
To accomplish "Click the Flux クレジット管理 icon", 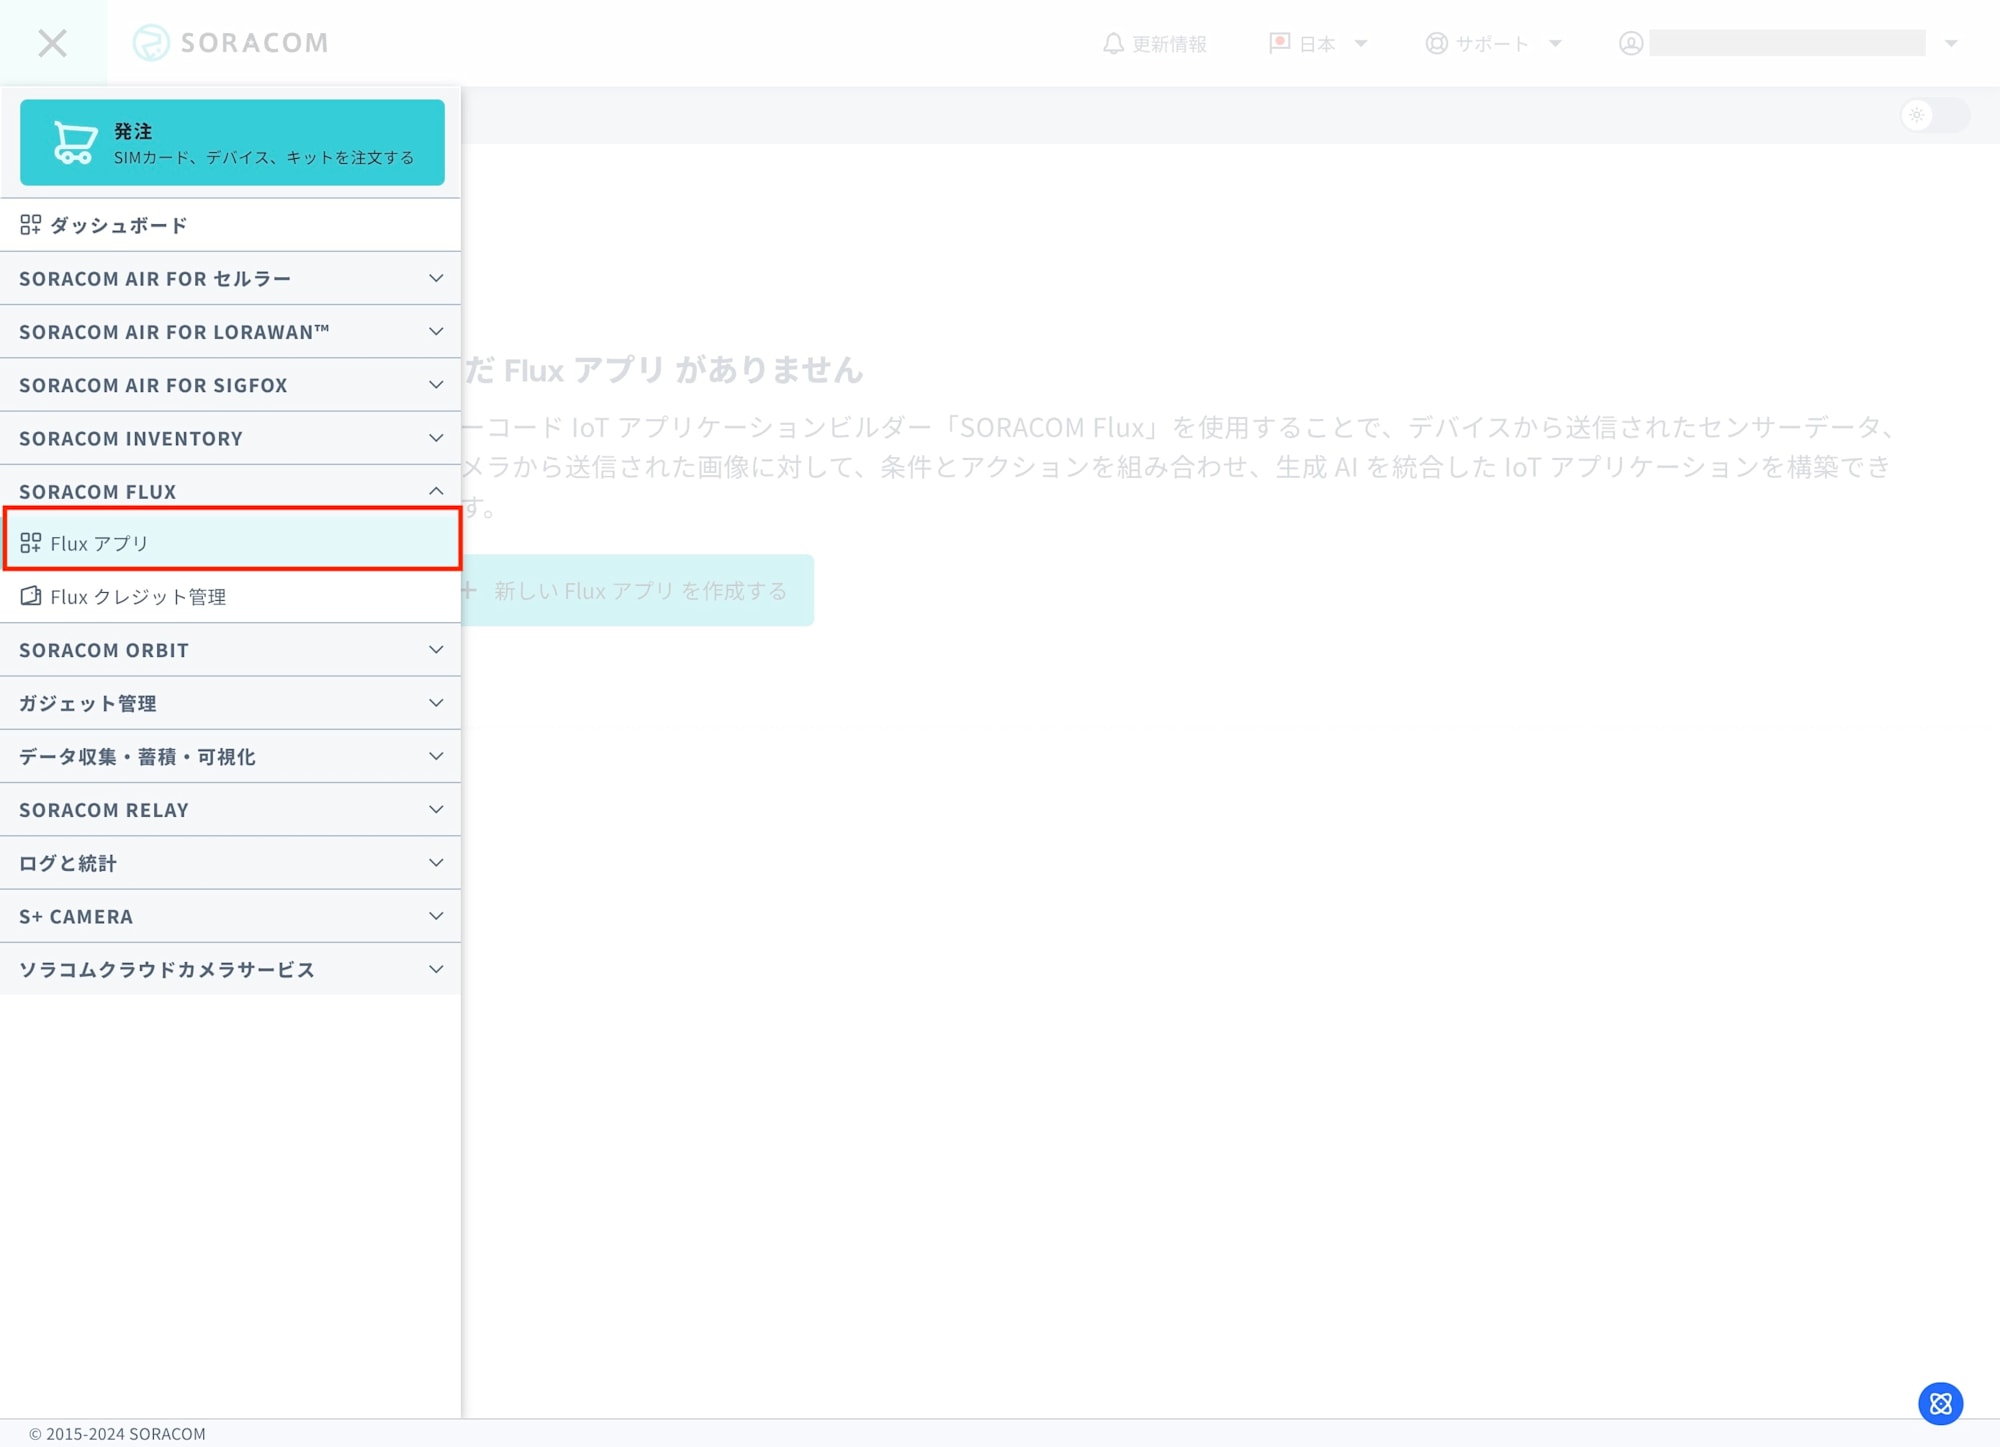I will coord(30,596).
